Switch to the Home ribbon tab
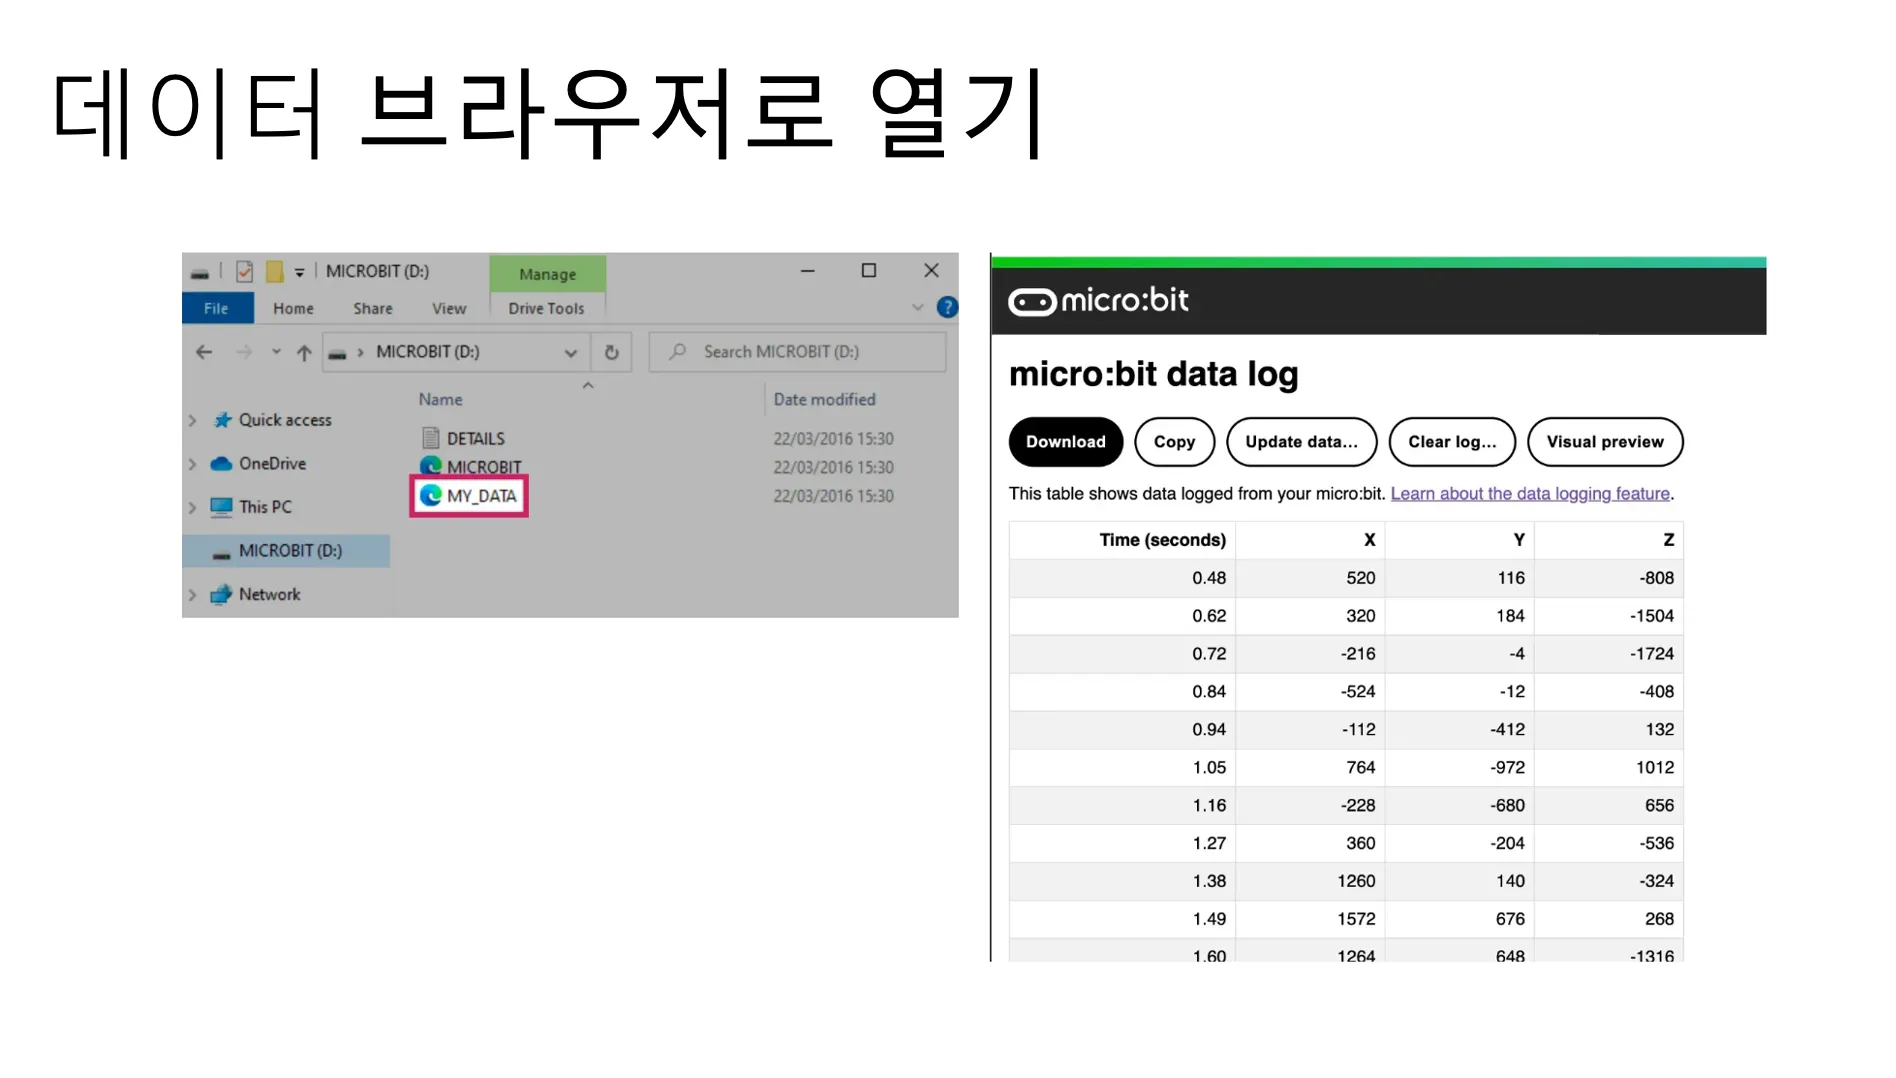The height and width of the screenshot is (1078, 1896). (x=293, y=308)
